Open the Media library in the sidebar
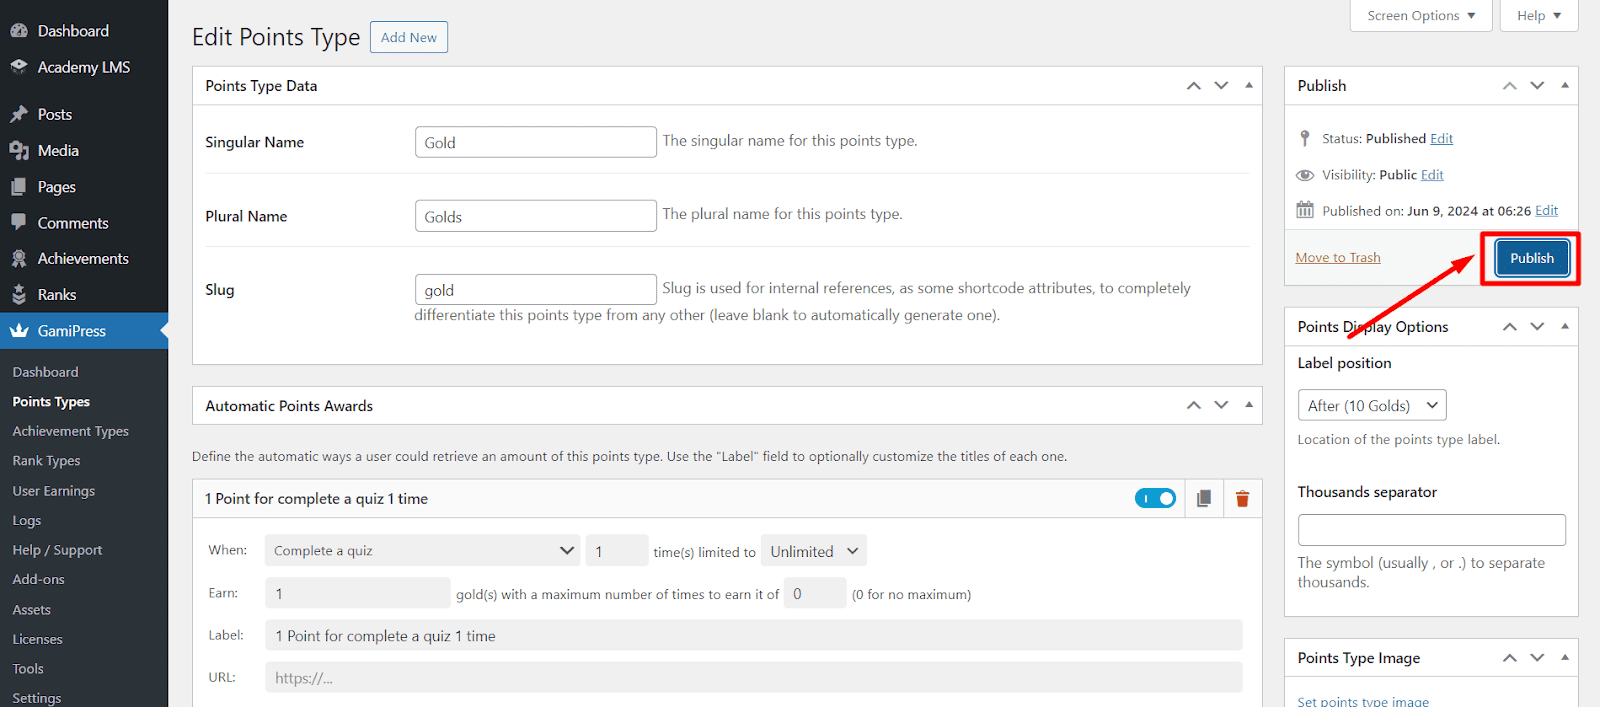The width and height of the screenshot is (1600, 707). pos(58,151)
